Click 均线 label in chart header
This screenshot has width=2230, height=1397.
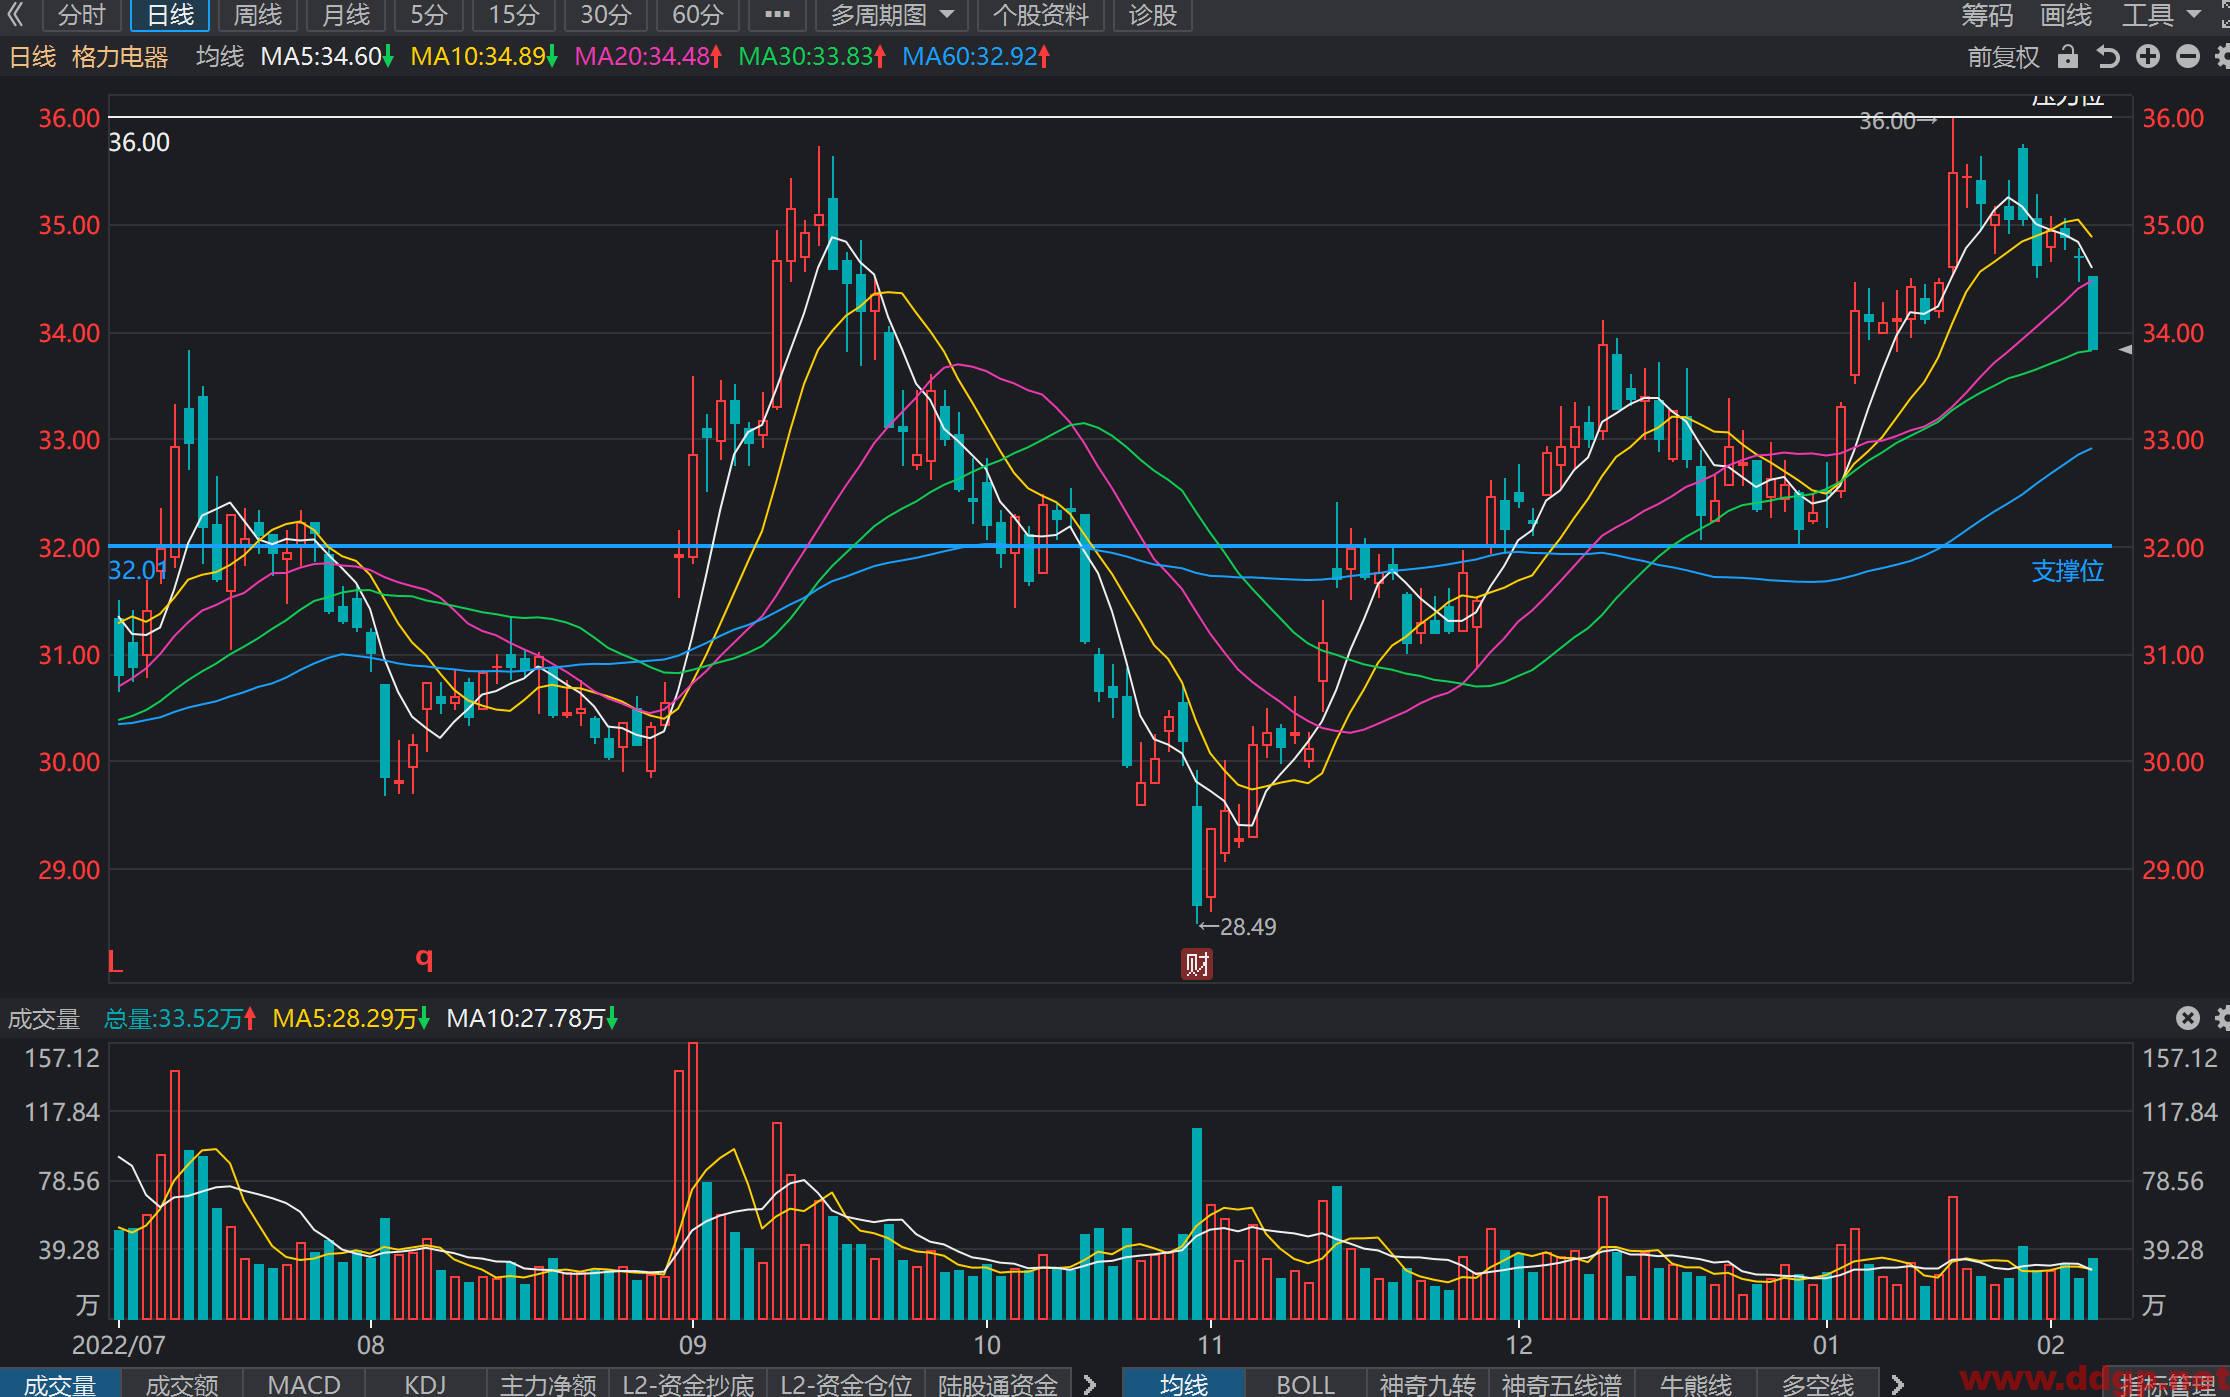point(220,56)
